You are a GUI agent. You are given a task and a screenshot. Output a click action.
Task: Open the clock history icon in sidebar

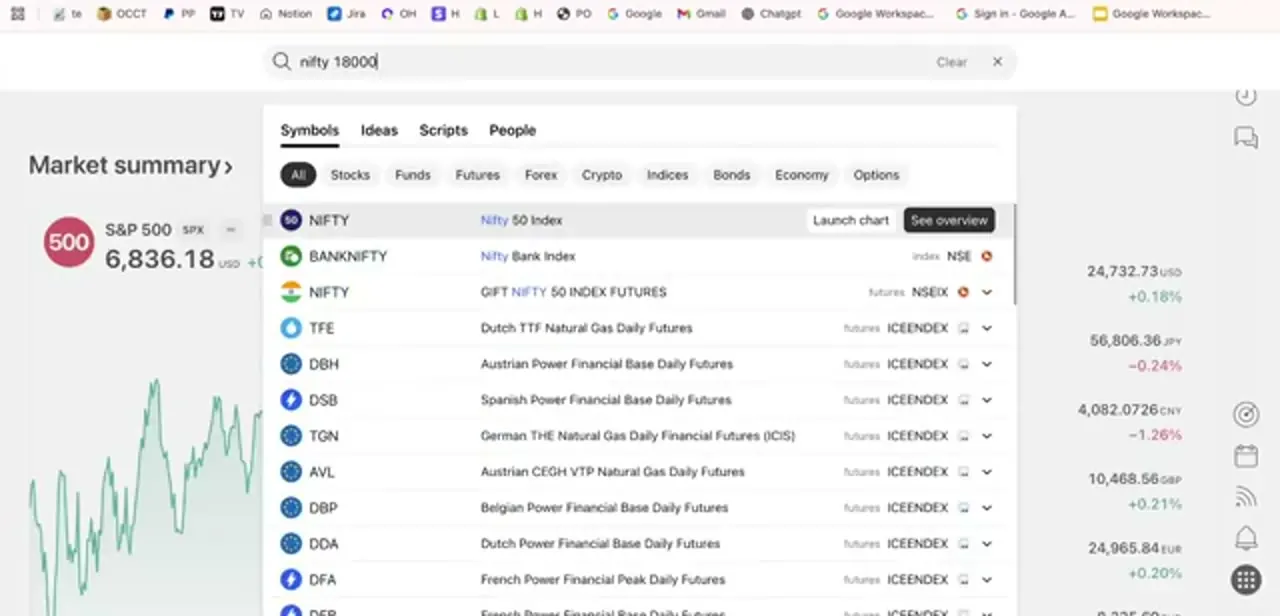pos(1245,96)
